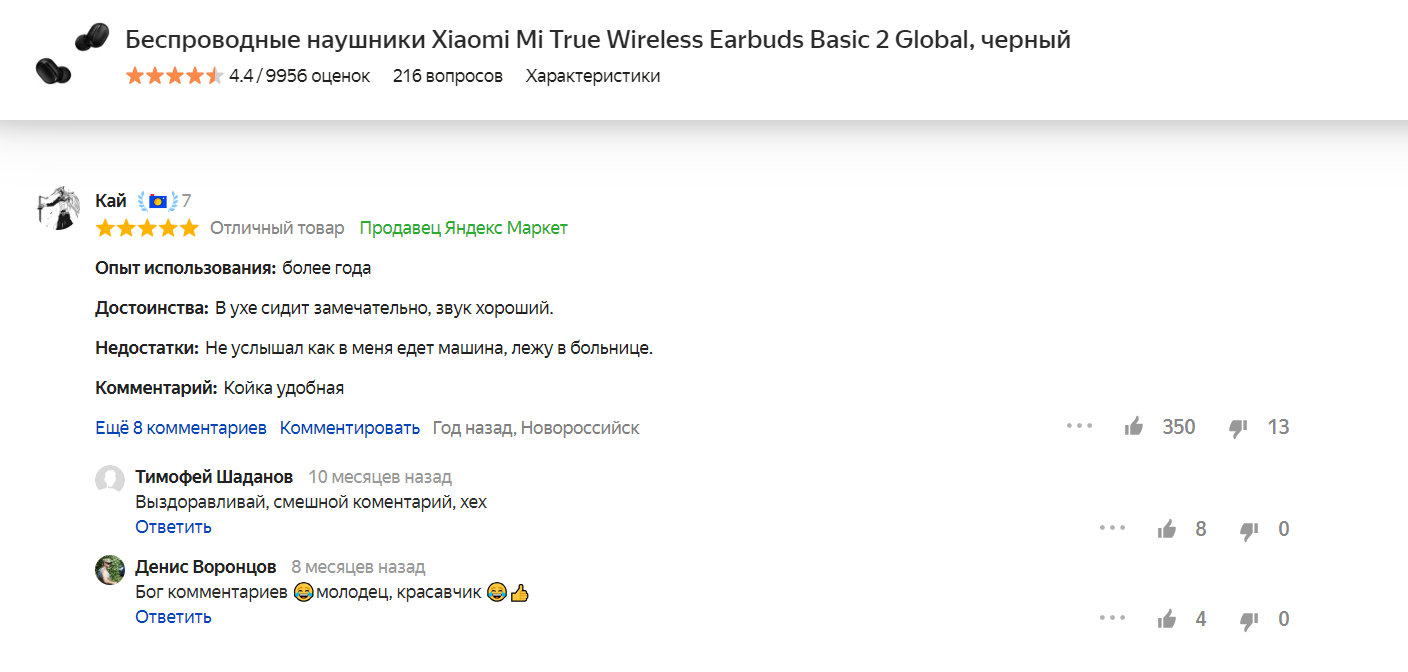Dislike Тимофей Шаданов's comment

1249,530
